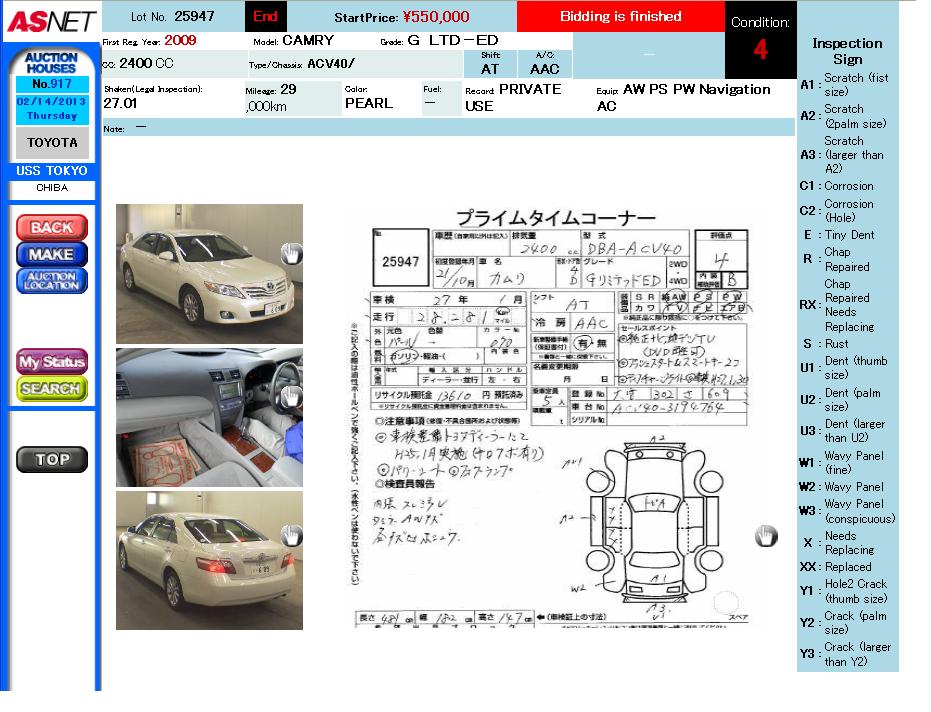Open the Auction Location page
931x712 pixels.
[52, 281]
